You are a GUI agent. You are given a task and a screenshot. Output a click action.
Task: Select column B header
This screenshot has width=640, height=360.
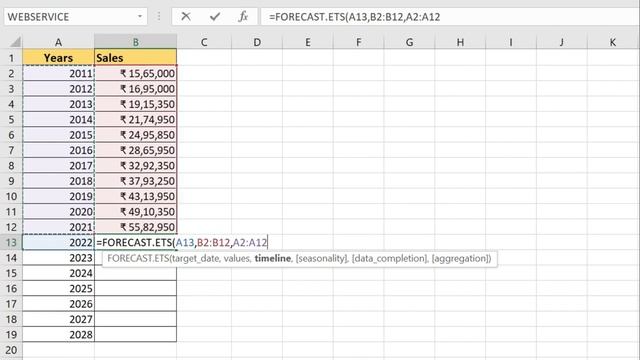[x=136, y=42]
